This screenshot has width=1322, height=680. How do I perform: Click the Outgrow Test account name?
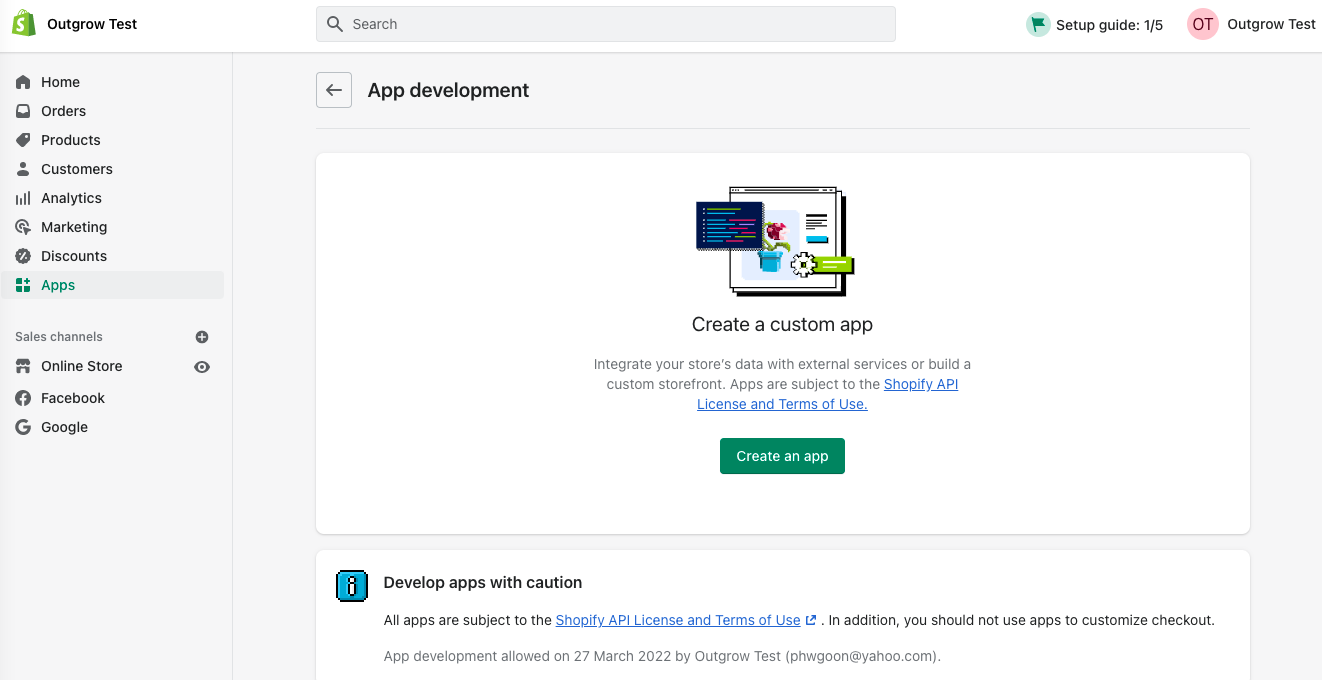pyautogui.click(x=1271, y=24)
